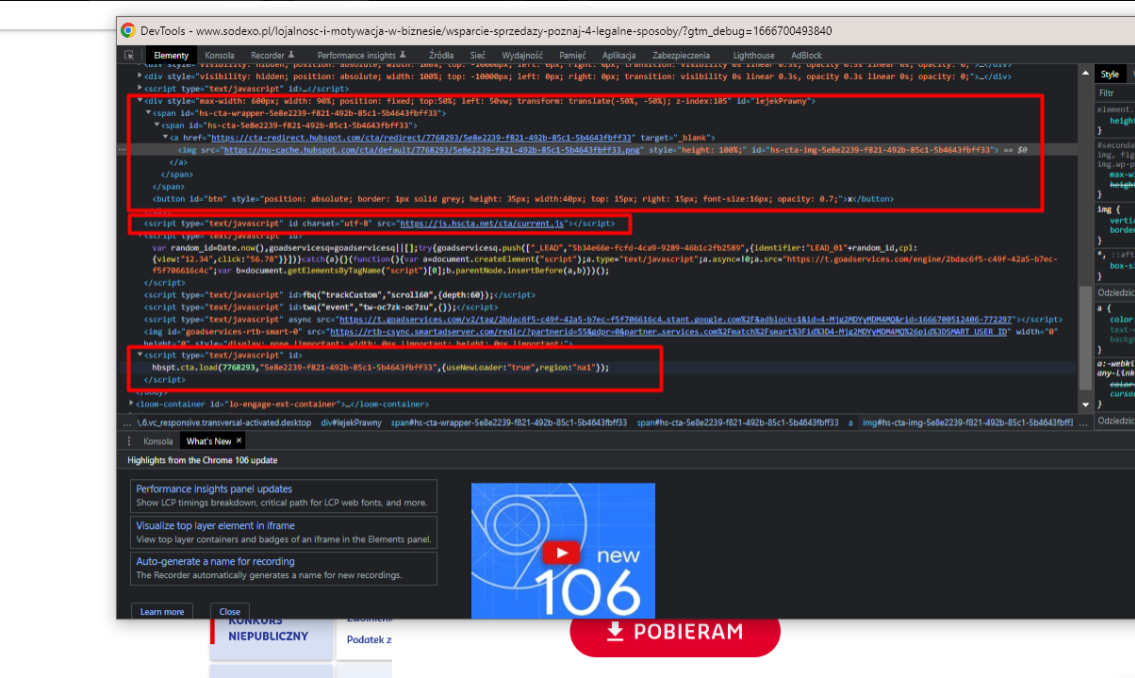This screenshot has height=678, width=1135.
Task: Select img#hs-cta-img breadcrumb item
Action: (x=968, y=423)
